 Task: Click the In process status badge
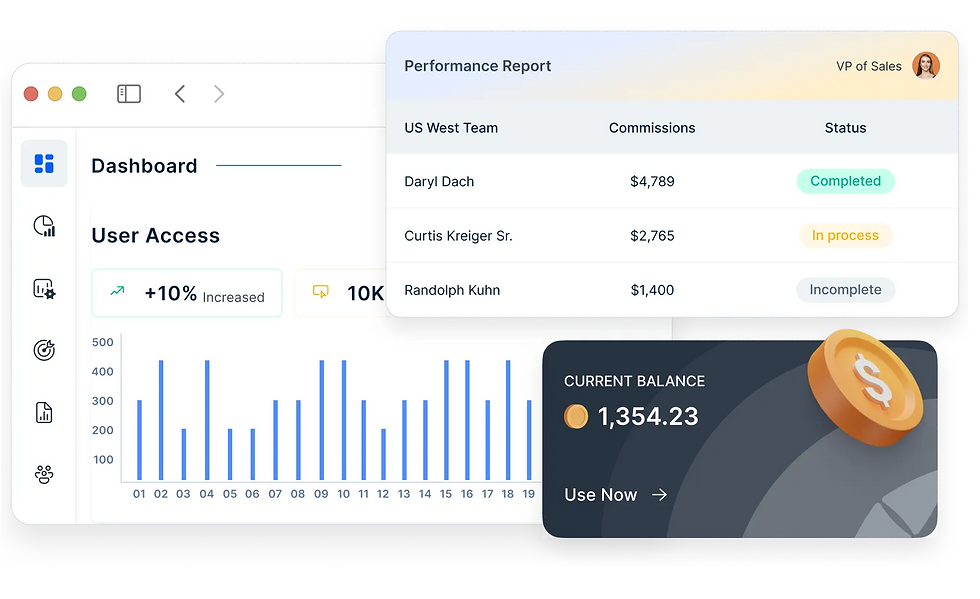[x=845, y=235]
